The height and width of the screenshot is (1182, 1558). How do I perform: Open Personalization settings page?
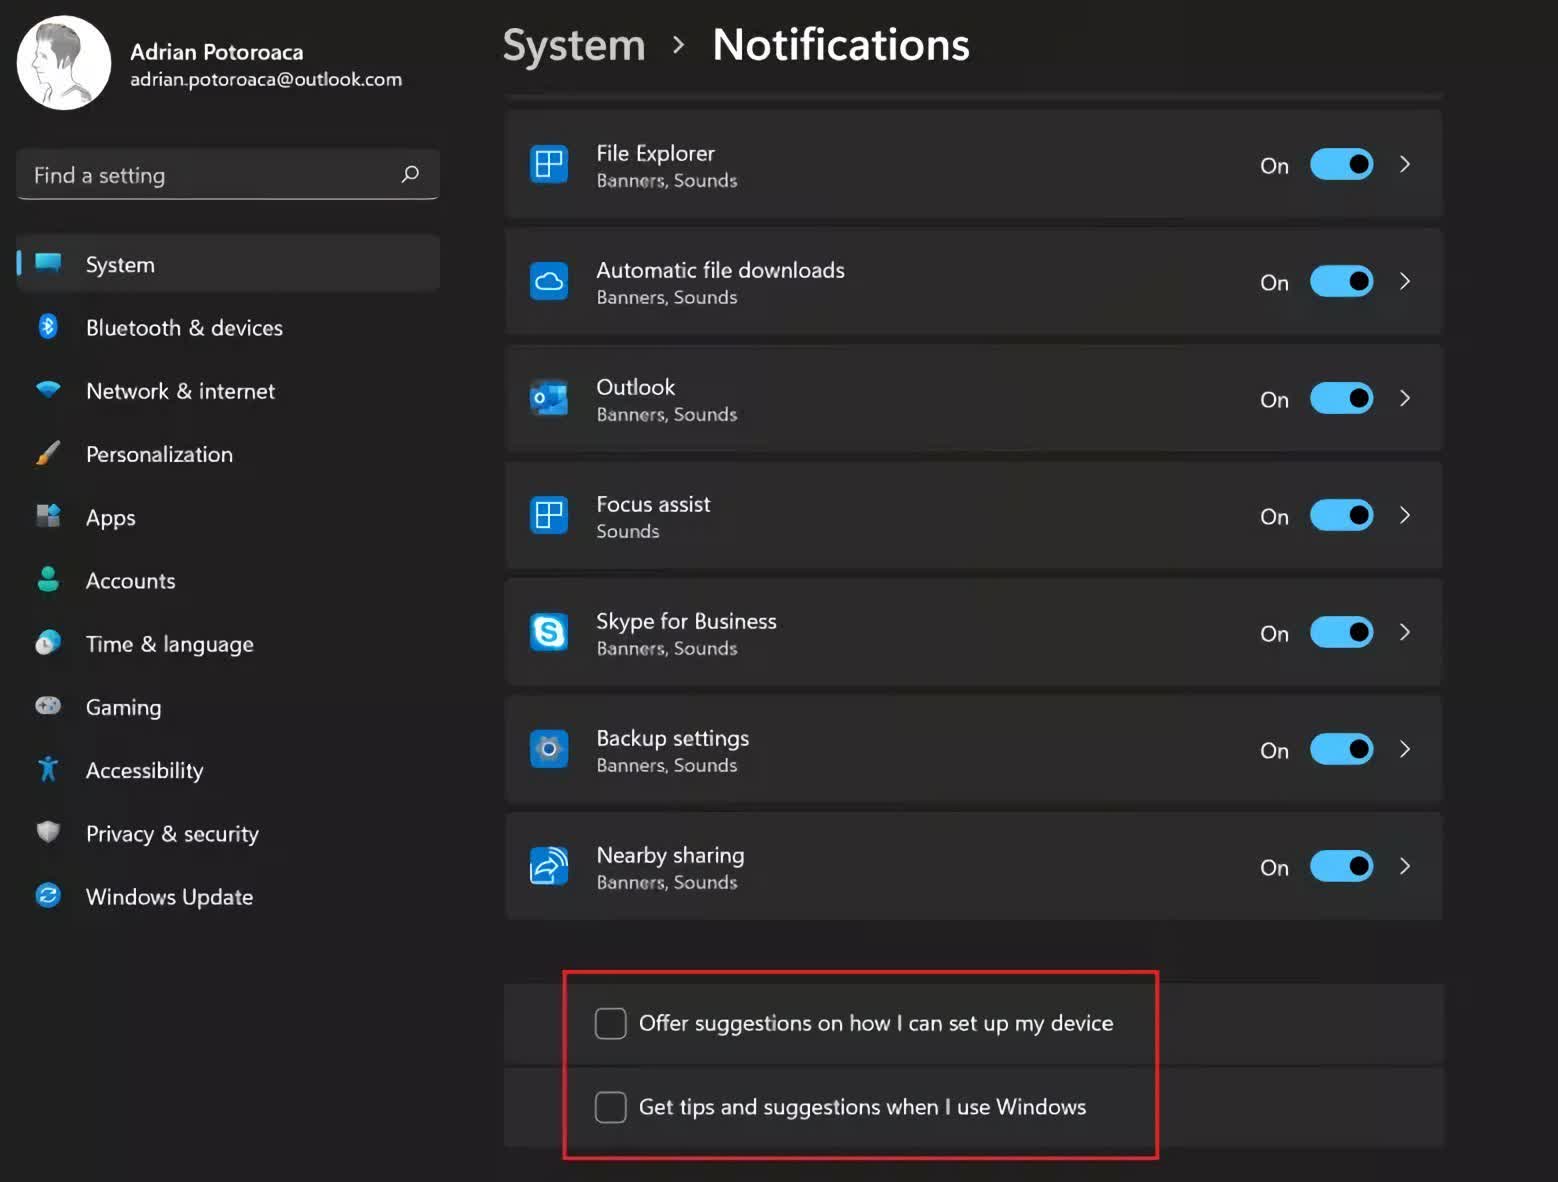coord(228,454)
